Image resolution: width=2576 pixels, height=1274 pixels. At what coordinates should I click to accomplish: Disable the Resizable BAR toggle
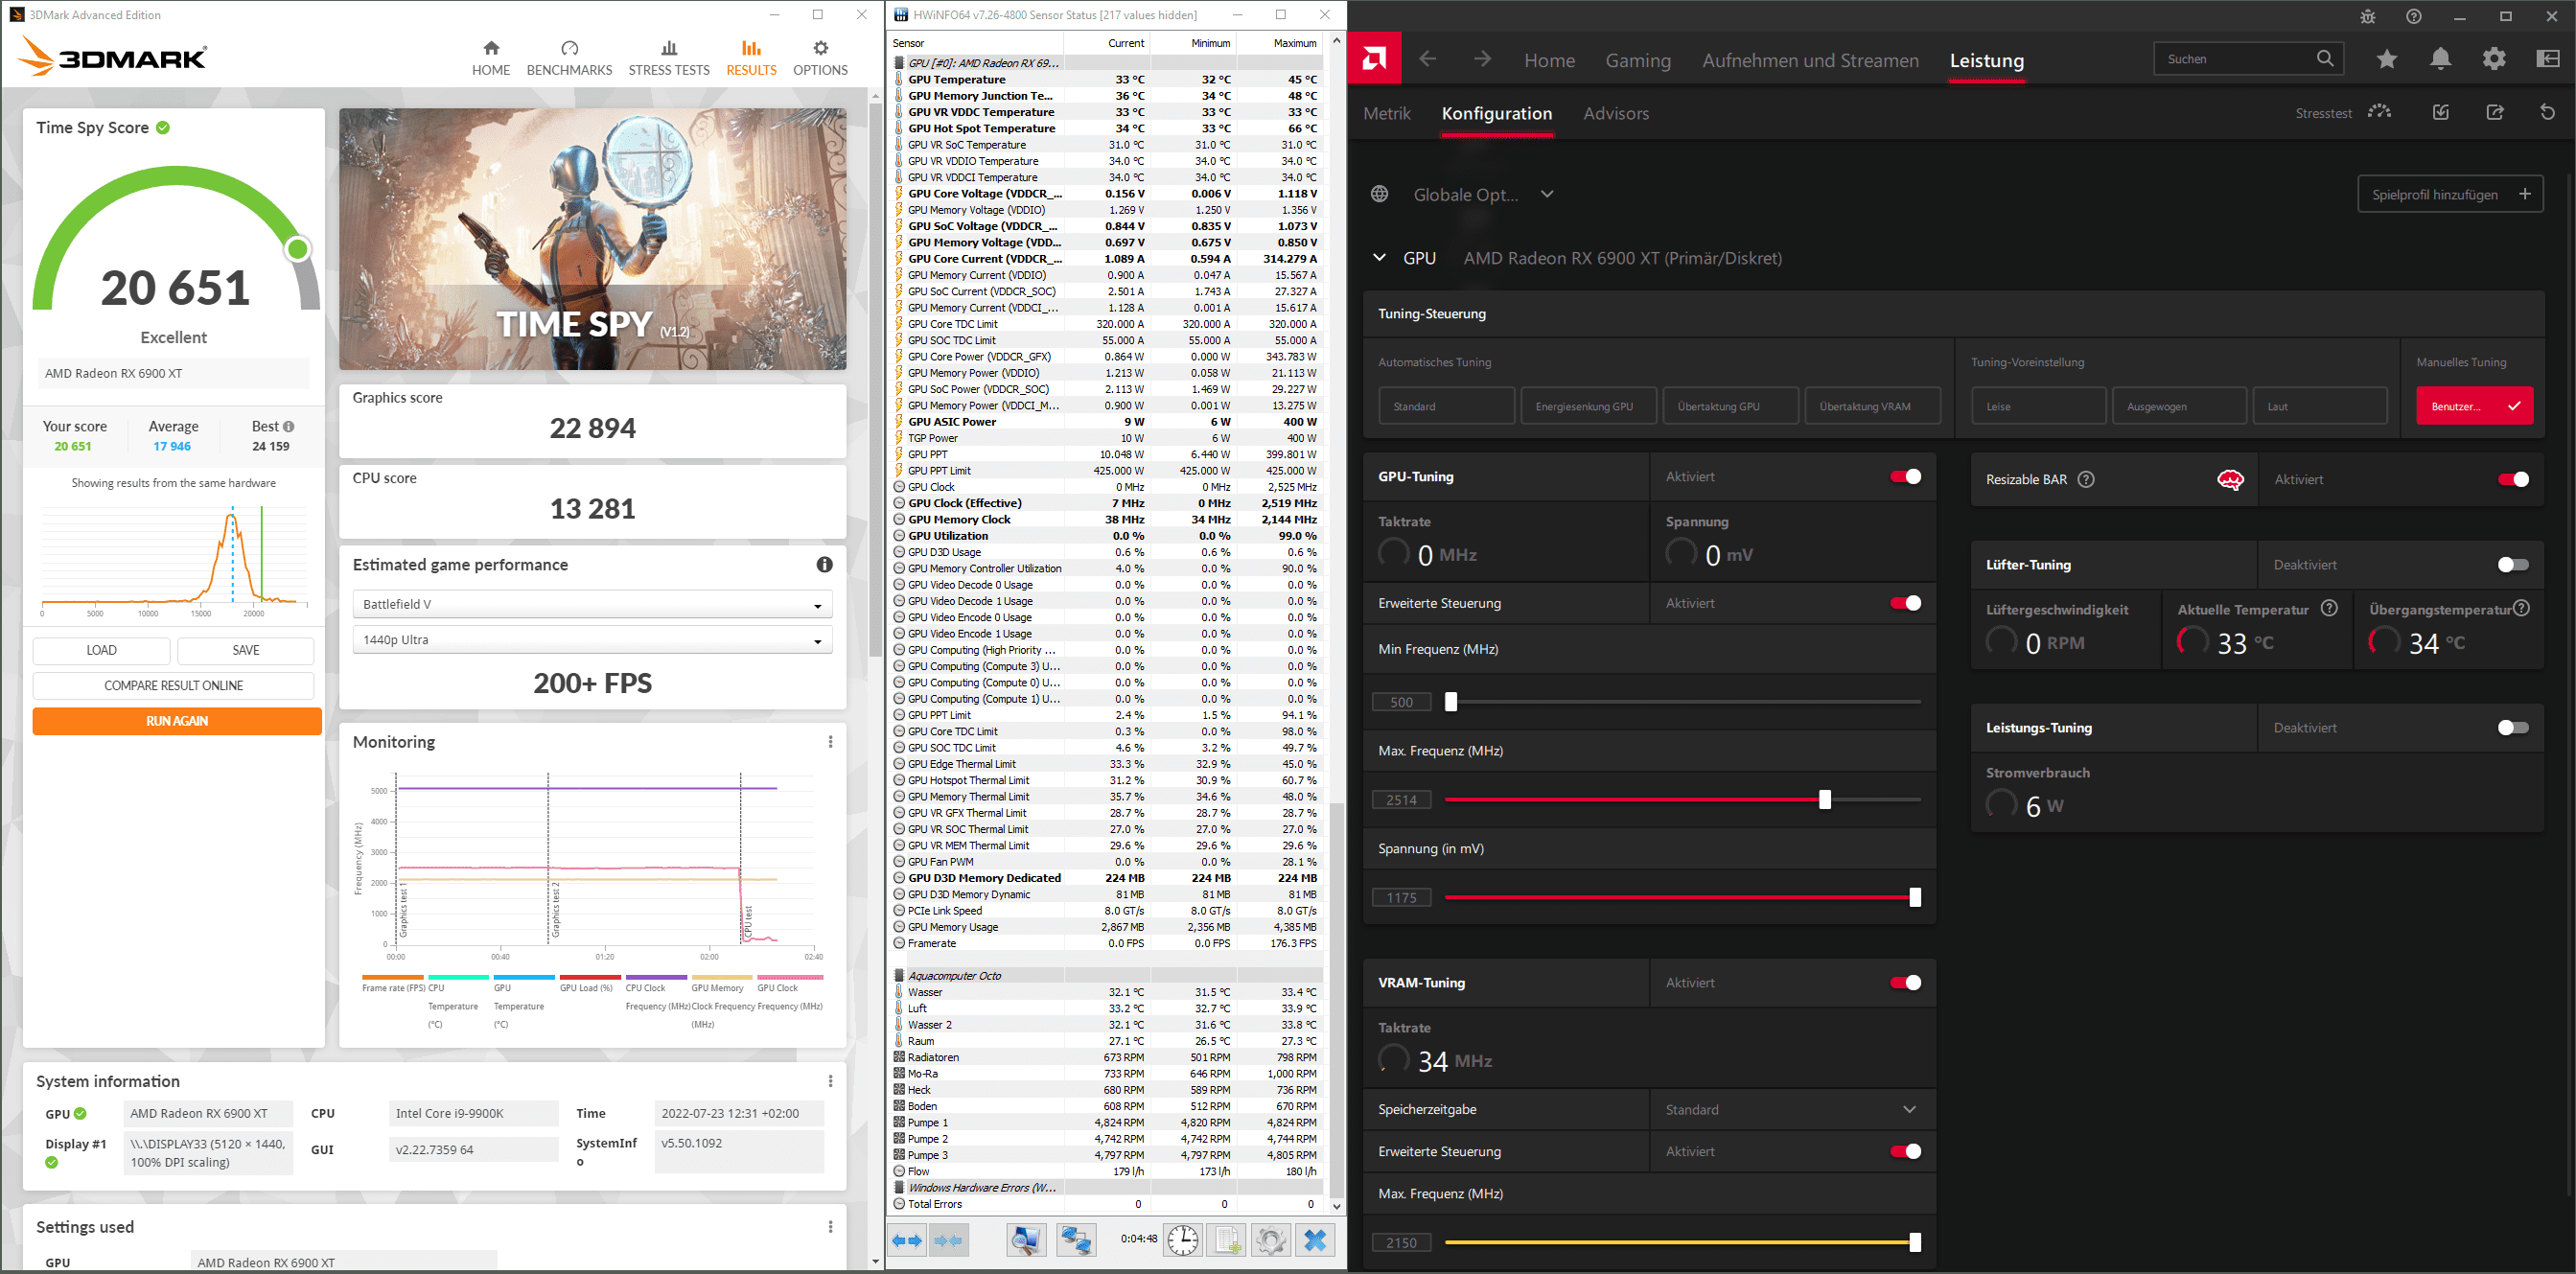[x=2513, y=479]
